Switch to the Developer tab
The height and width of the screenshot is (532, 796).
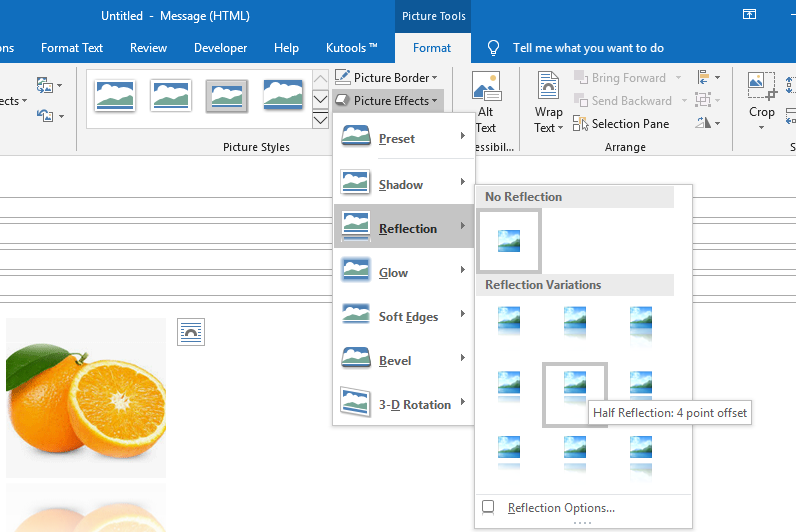click(x=220, y=48)
